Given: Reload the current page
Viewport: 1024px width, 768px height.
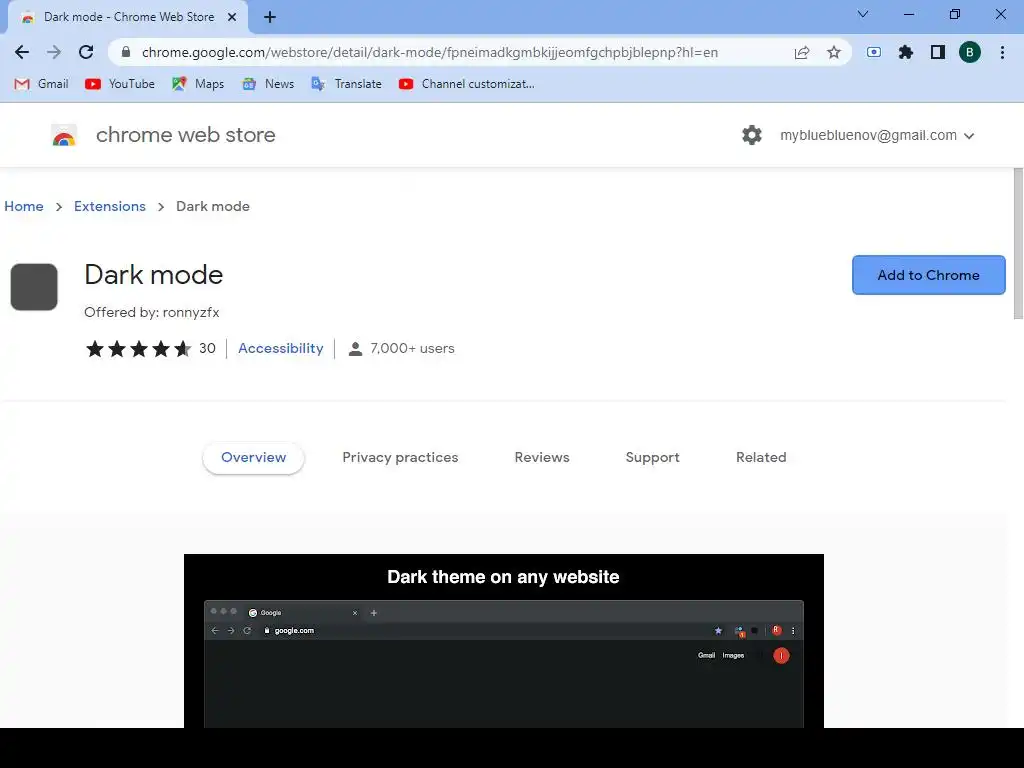Looking at the screenshot, I should tap(86, 52).
